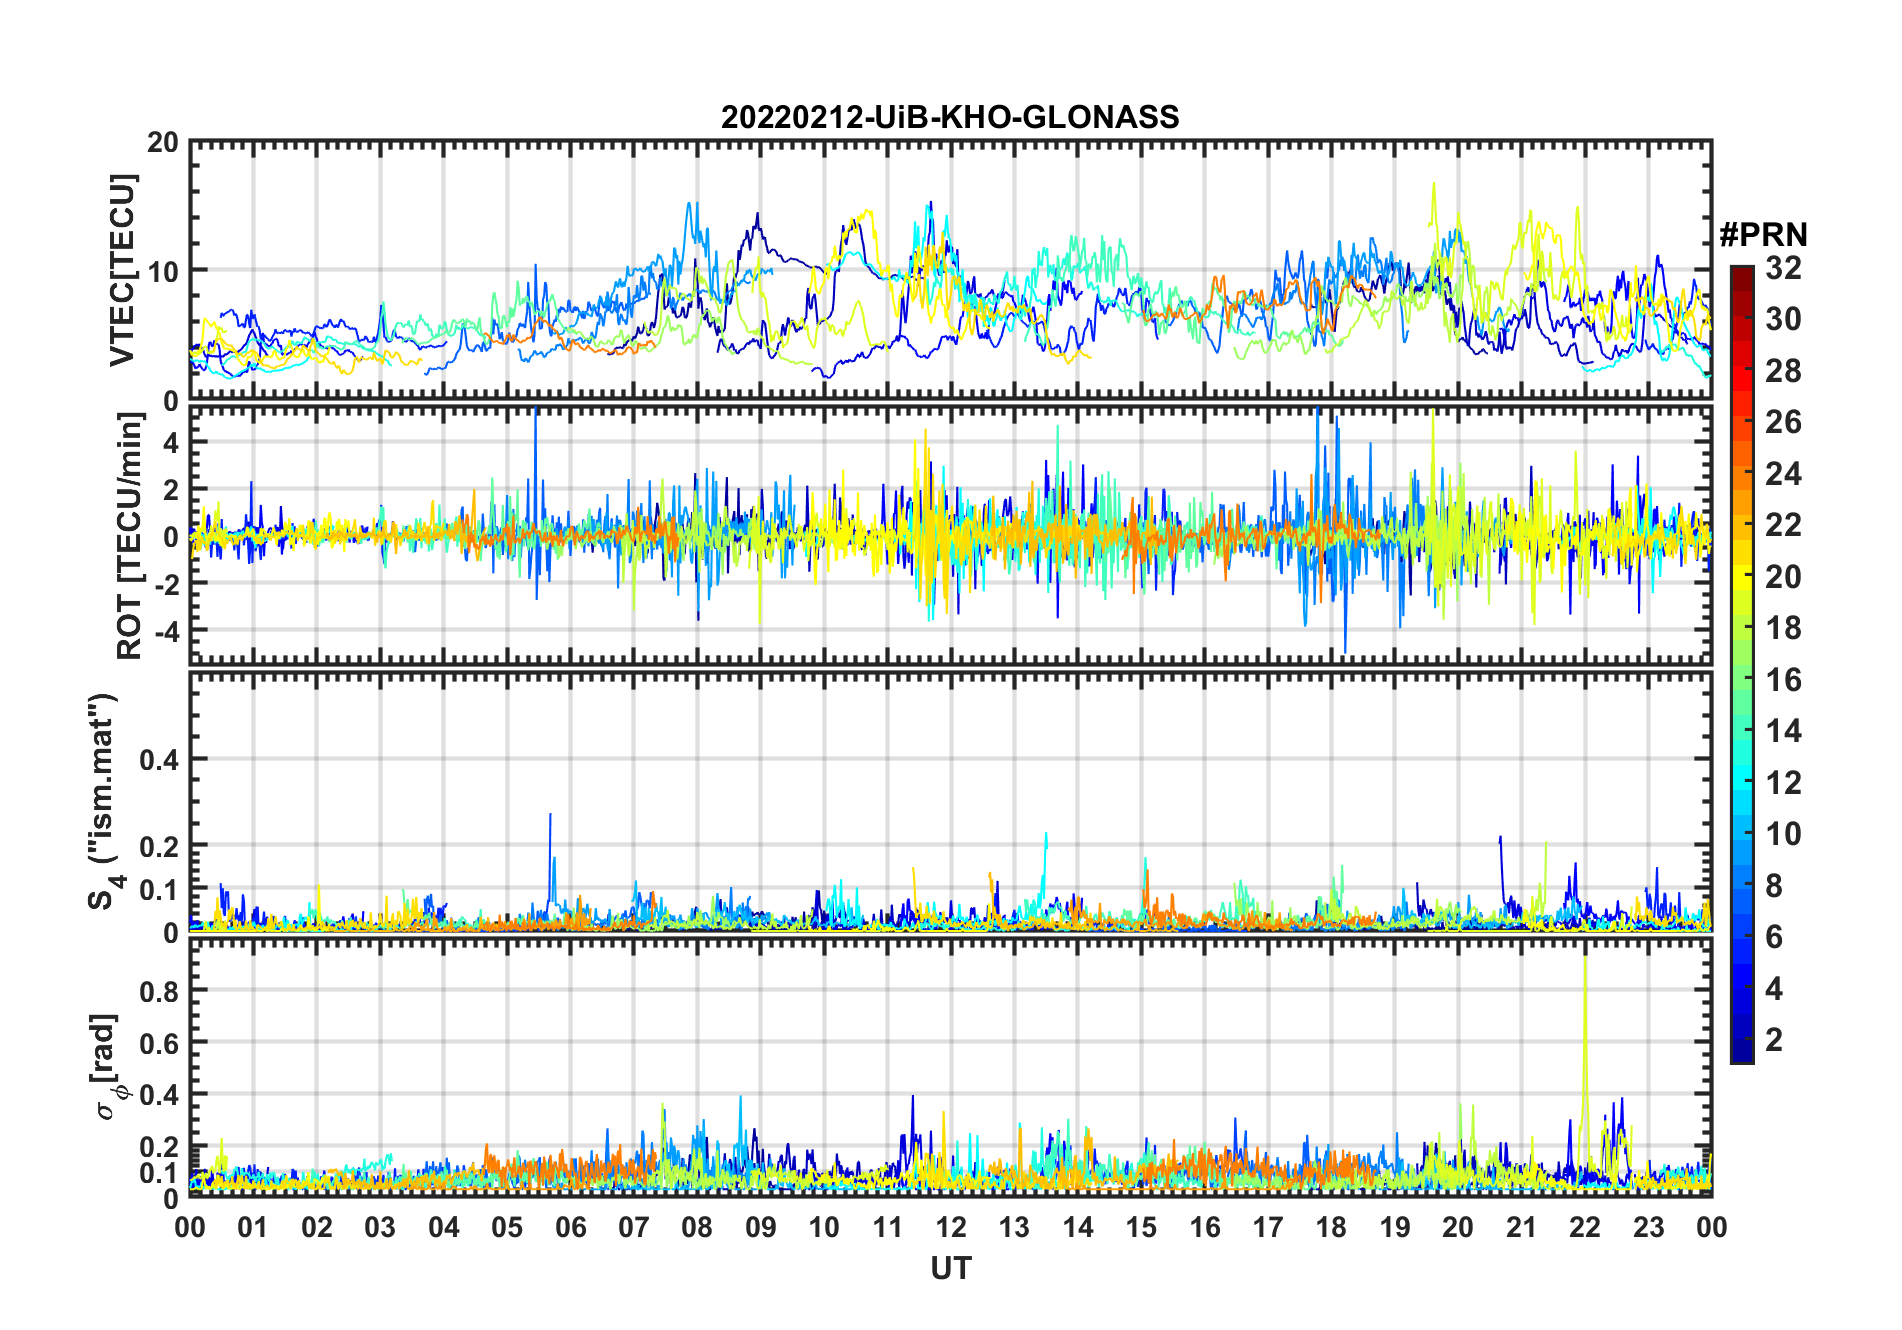Click colorbar tick label 14

point(1784,731)
